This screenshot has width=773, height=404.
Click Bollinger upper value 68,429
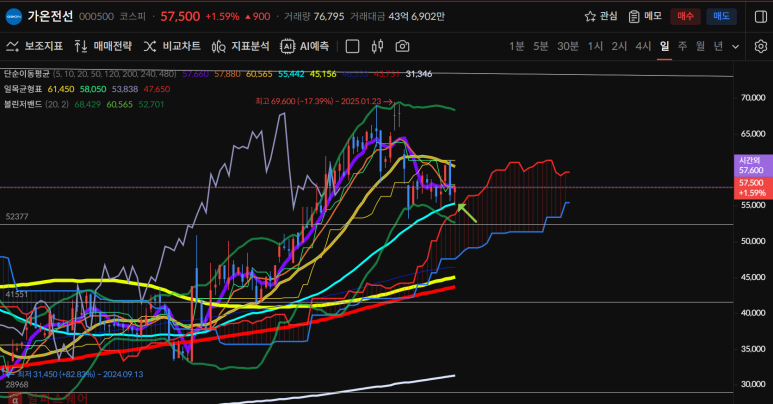tap(87, 105)
